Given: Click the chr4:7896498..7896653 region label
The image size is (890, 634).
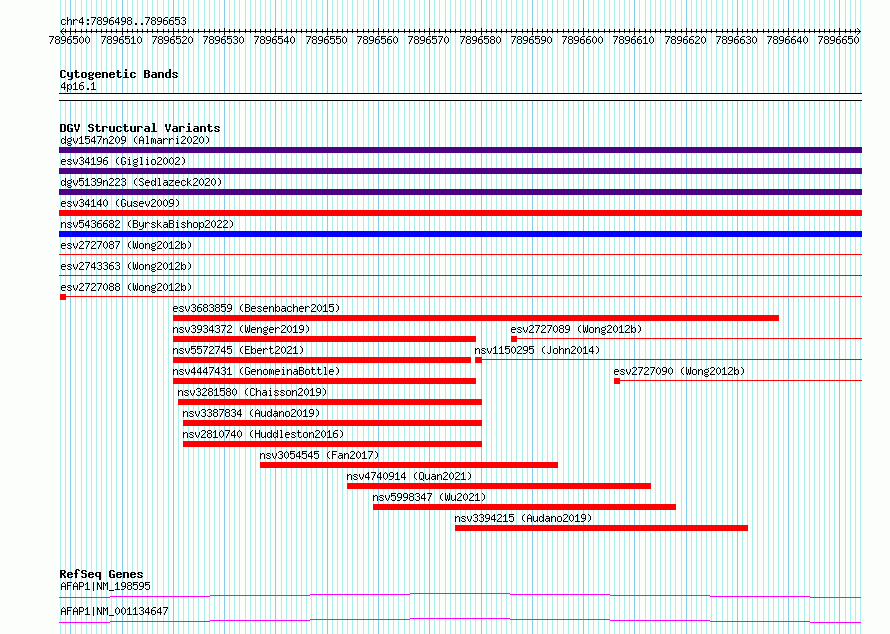Looking at the screenshot, I should point(123,21).
